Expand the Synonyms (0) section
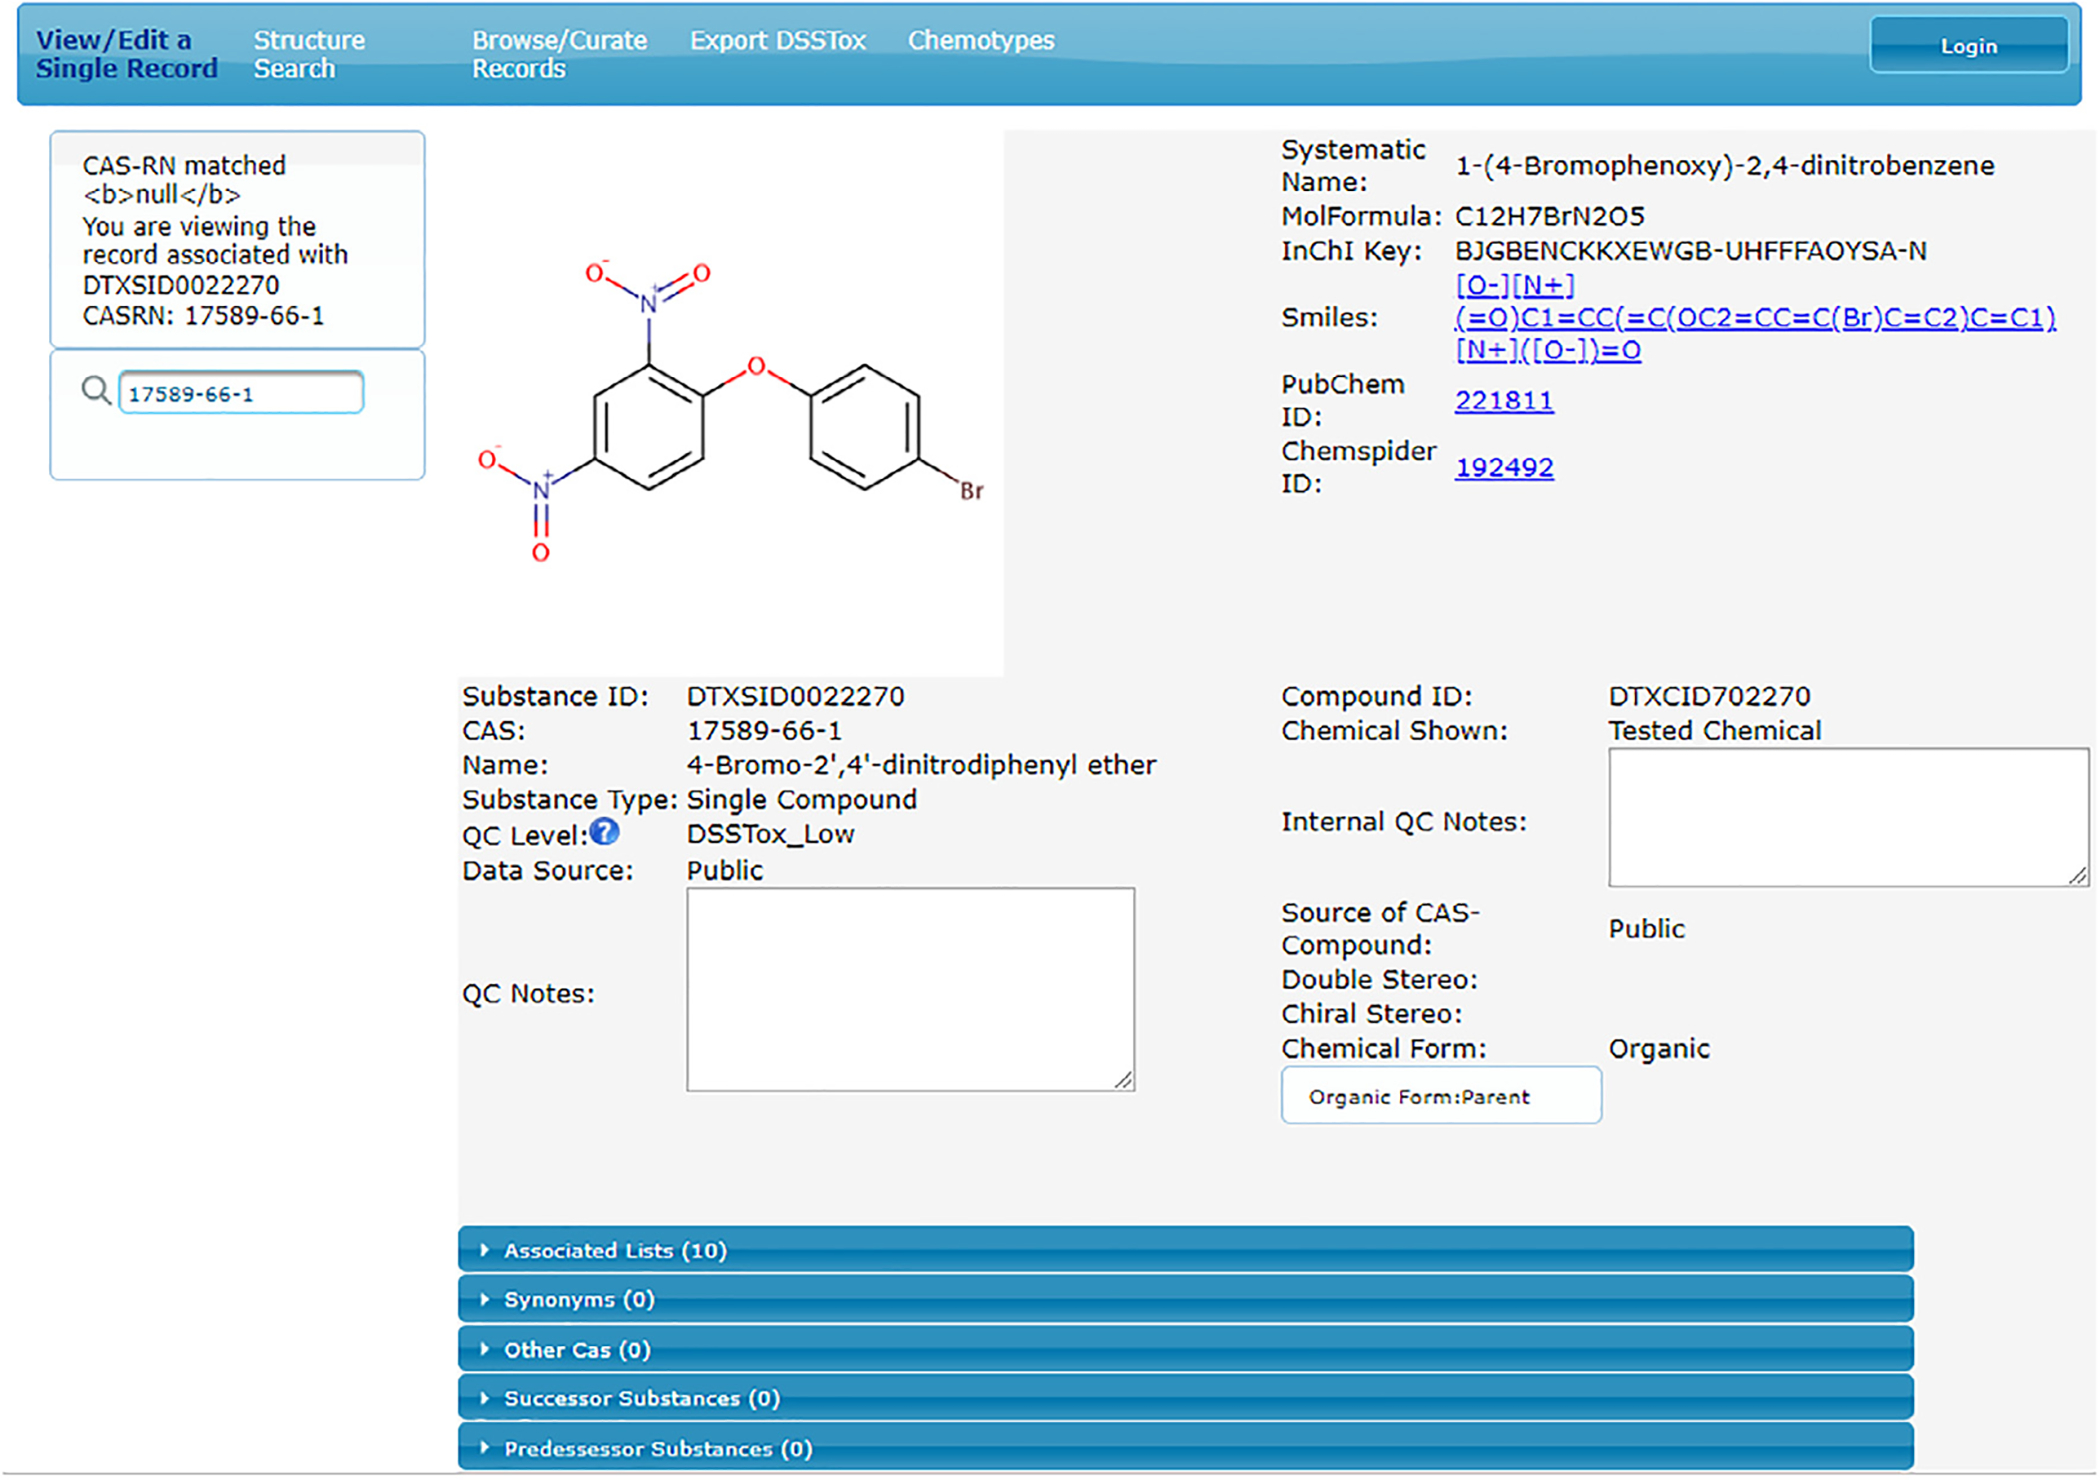 click(x=1185, y=1299)
